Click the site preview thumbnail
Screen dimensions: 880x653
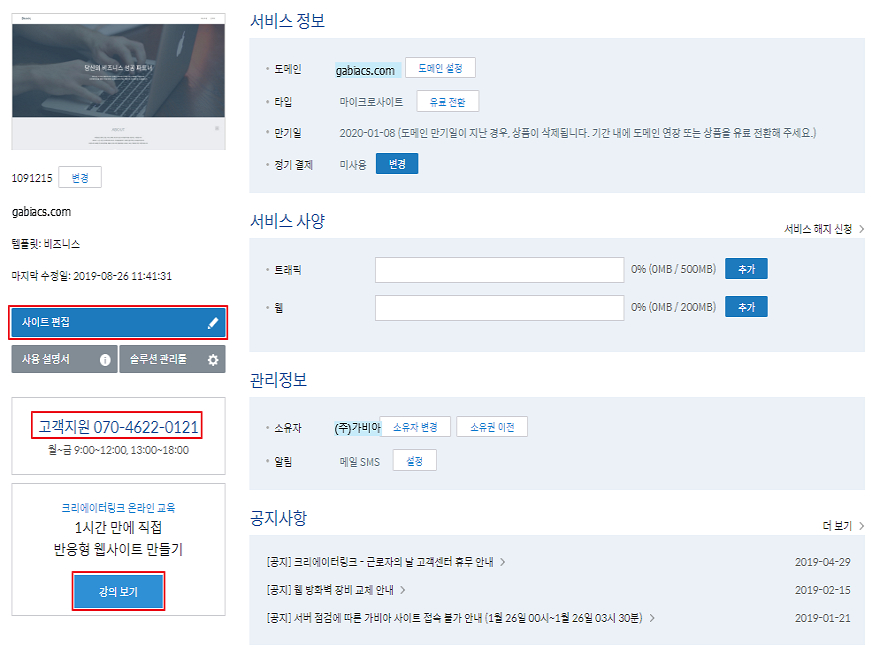tap(118, 81)
